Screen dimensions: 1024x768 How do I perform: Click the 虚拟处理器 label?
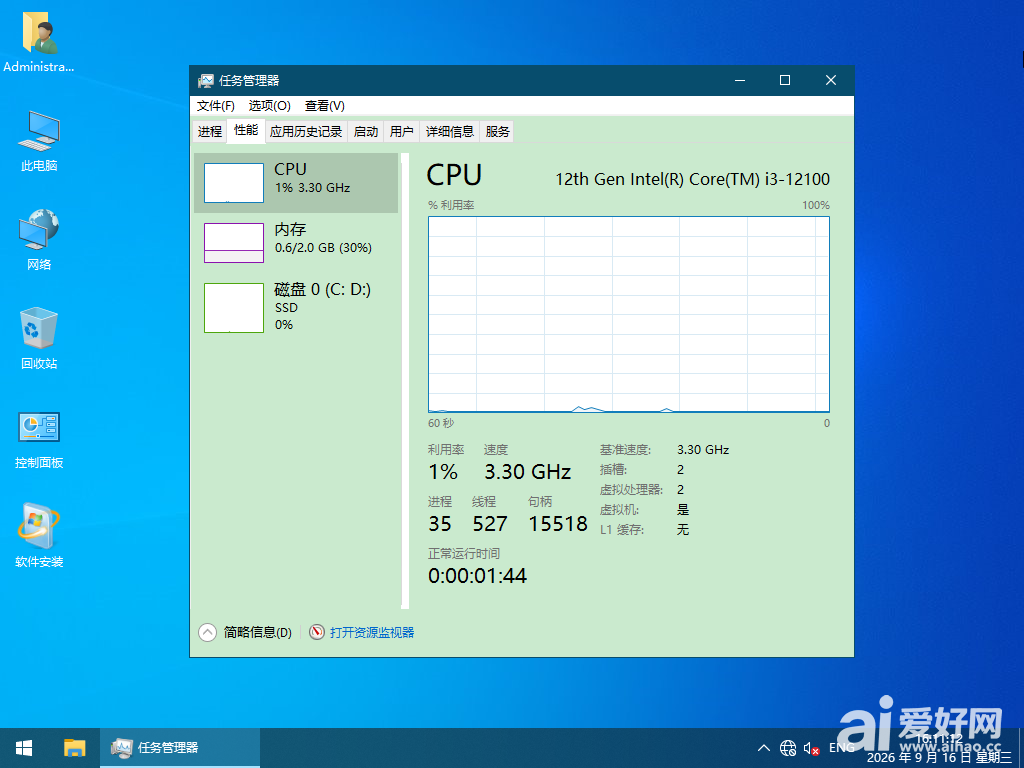coord(631,490)
